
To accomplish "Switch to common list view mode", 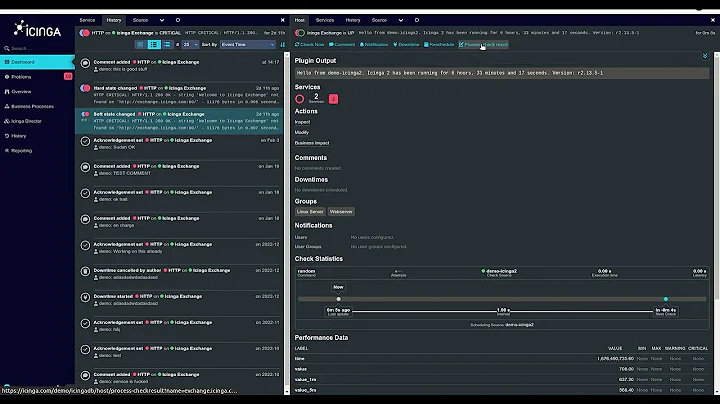I will [x=153, y=45].
